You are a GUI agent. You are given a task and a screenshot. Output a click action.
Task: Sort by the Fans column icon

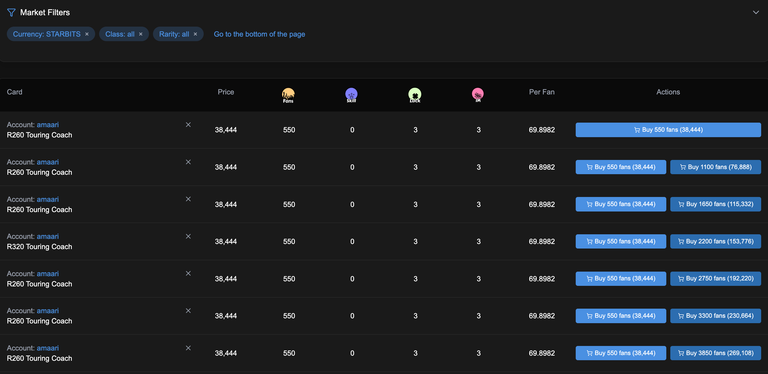(x=288, y=95)
